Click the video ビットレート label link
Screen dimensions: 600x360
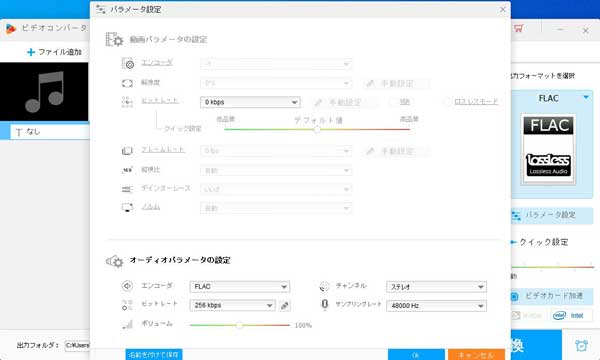point(160,100)
